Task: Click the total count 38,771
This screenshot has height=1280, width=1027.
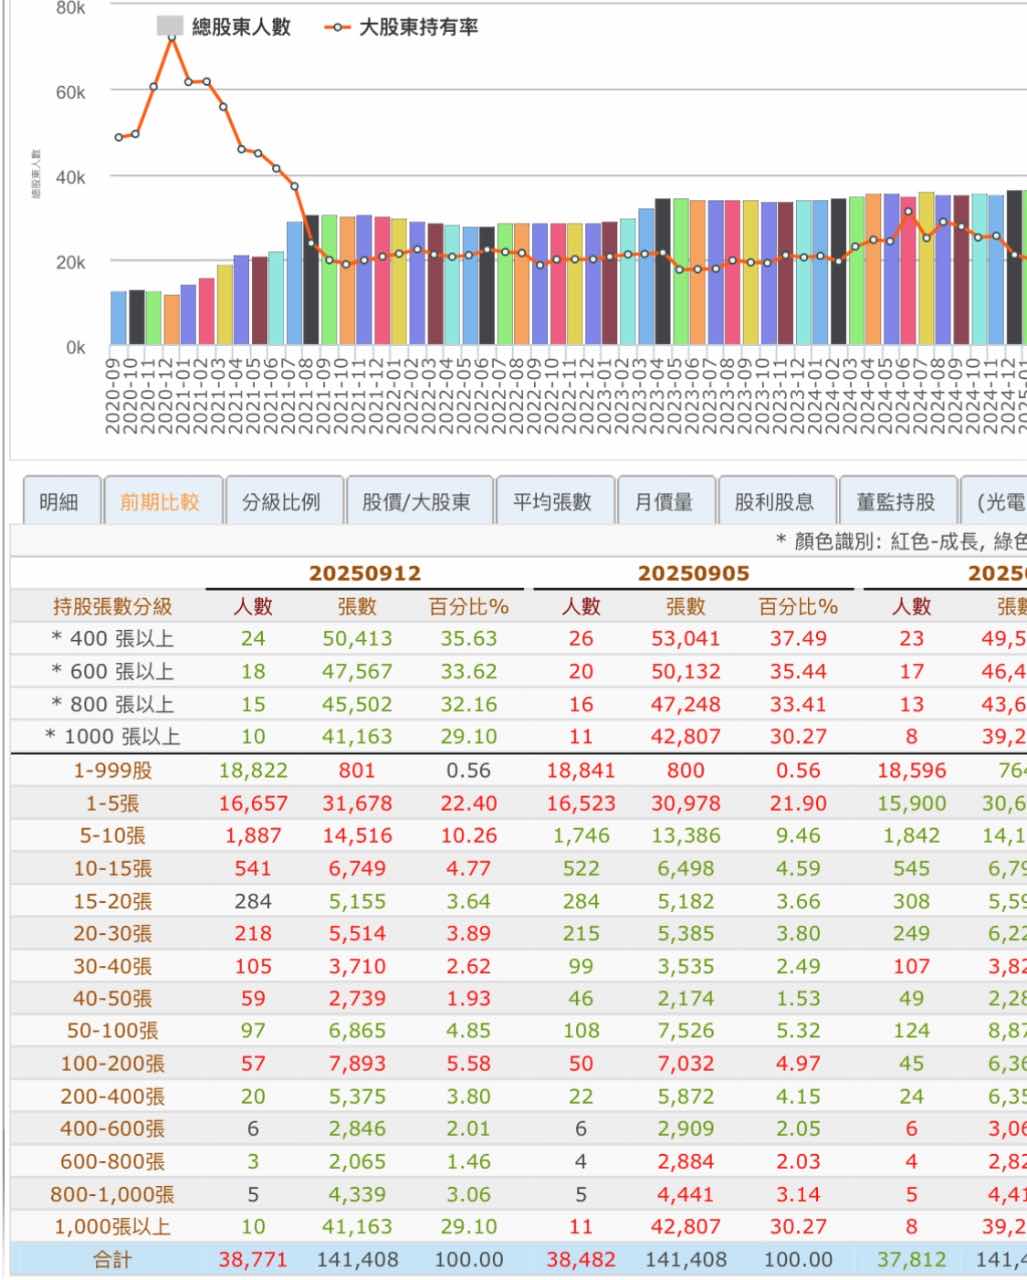Action: click(253, 1260)
